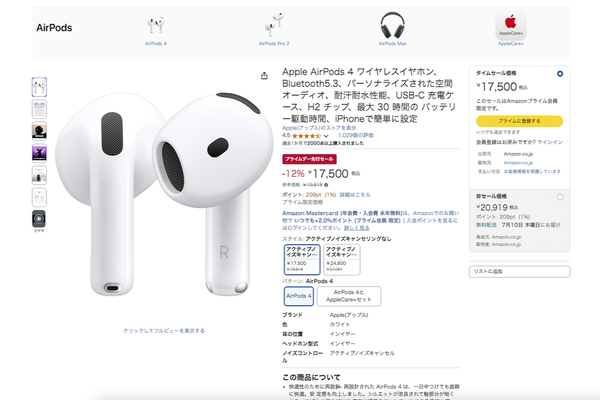Viewport: 600px width, 400px height.
Task: Click the share icon above product image
Action: (x=264, y=76)
